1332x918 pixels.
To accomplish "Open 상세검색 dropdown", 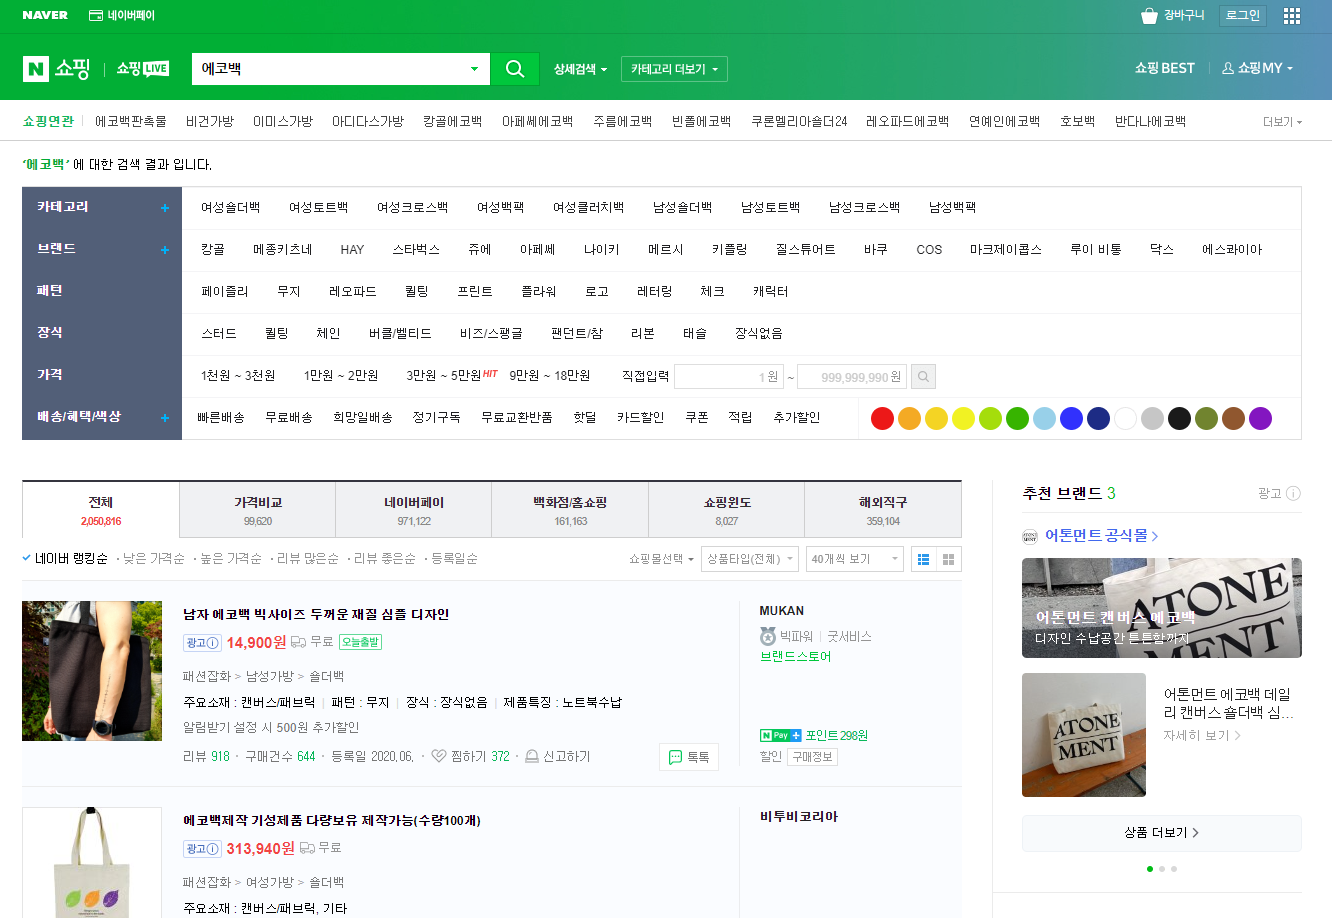I will [x=580, y=69].
